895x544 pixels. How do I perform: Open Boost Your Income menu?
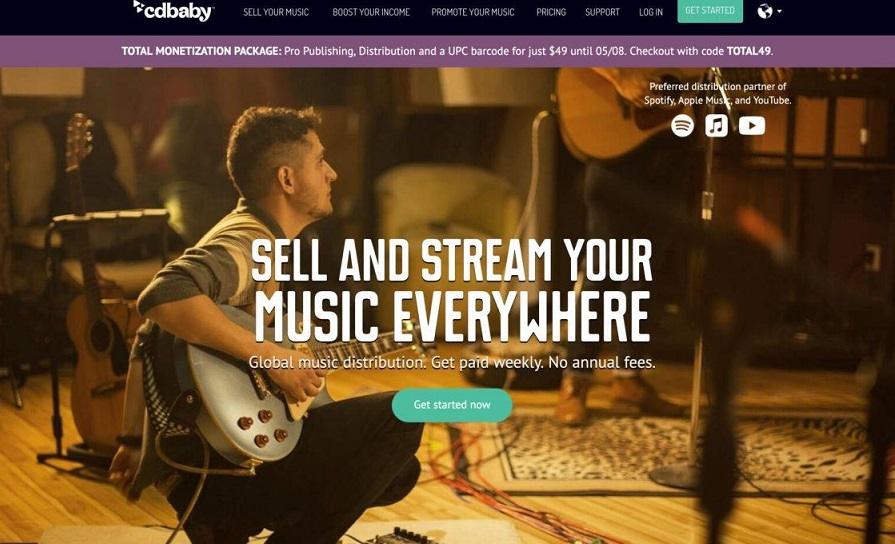click(x=371, y=12)
